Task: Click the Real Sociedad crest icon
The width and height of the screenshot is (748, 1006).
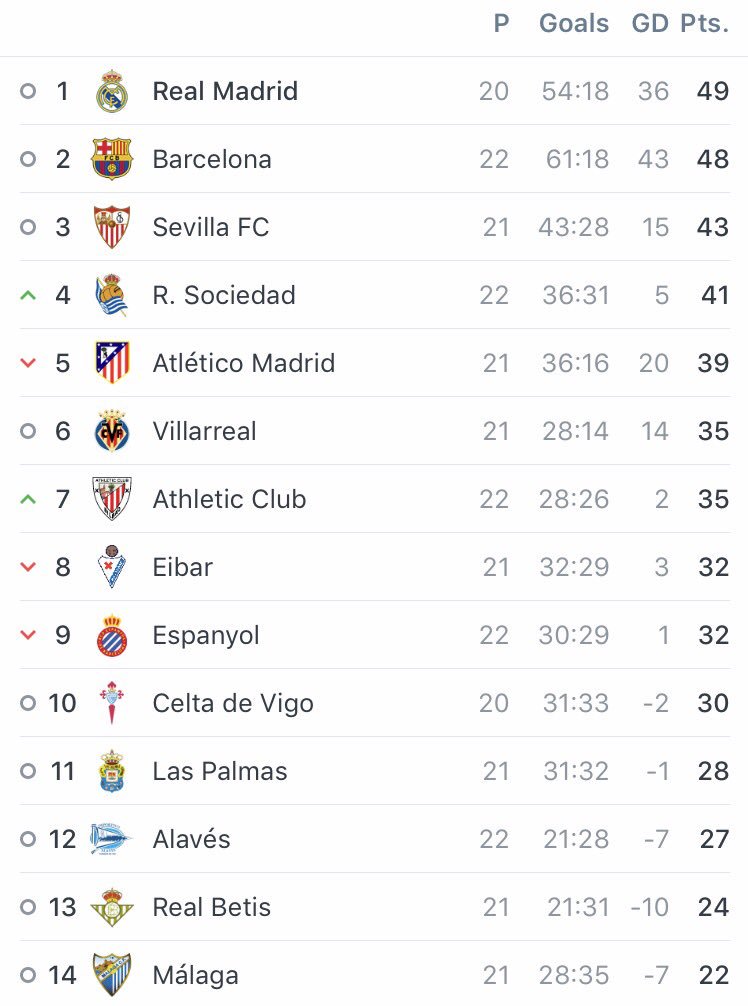Action: pos(112,295)
